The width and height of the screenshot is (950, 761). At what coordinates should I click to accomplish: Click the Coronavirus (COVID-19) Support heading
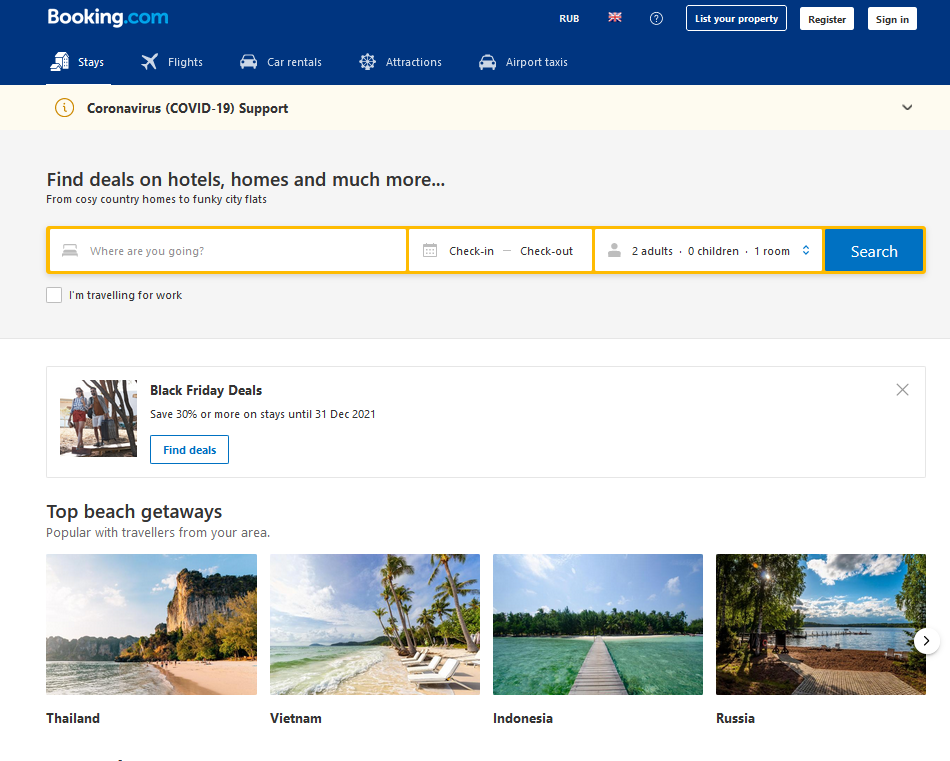pos(187,108)
